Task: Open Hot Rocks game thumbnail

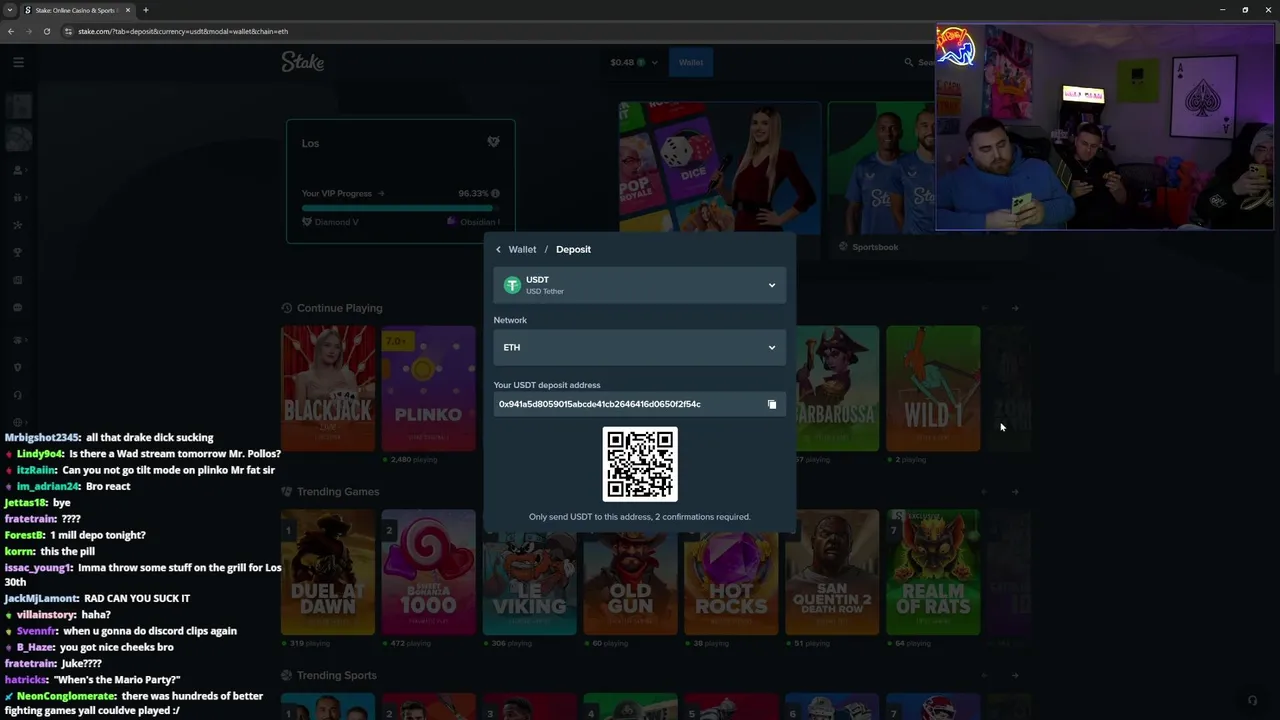Action: pos(731,583)
